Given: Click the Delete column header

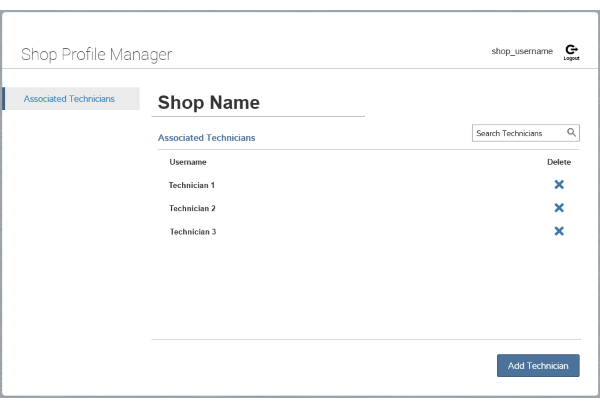Looking at the screenshot, I should click(x=559, y=162).
